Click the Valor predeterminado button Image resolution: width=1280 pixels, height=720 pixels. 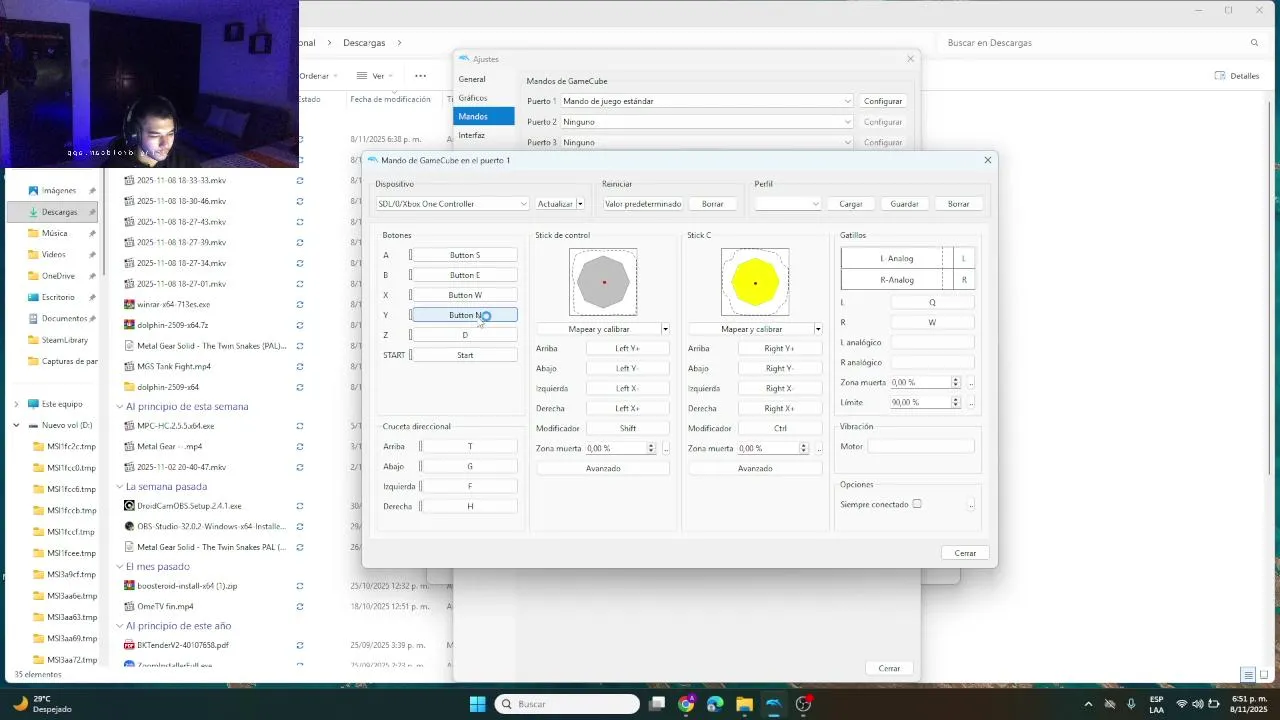[x=643, y=204]
